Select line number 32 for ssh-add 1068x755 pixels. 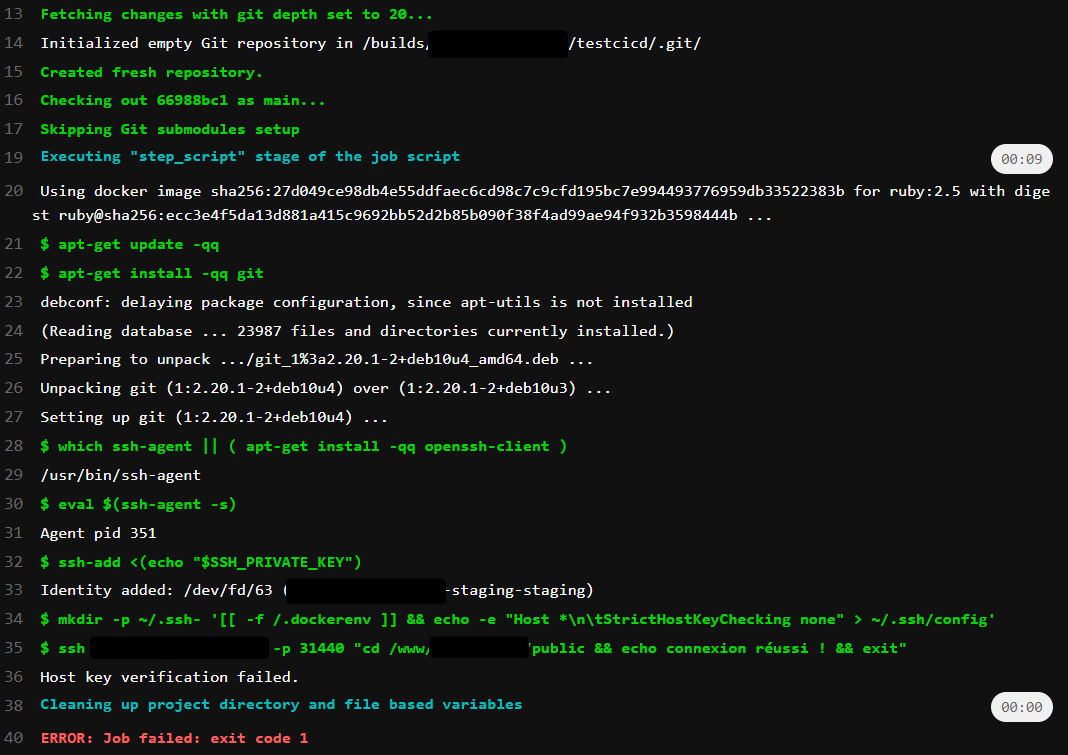(x=13, y=562)
